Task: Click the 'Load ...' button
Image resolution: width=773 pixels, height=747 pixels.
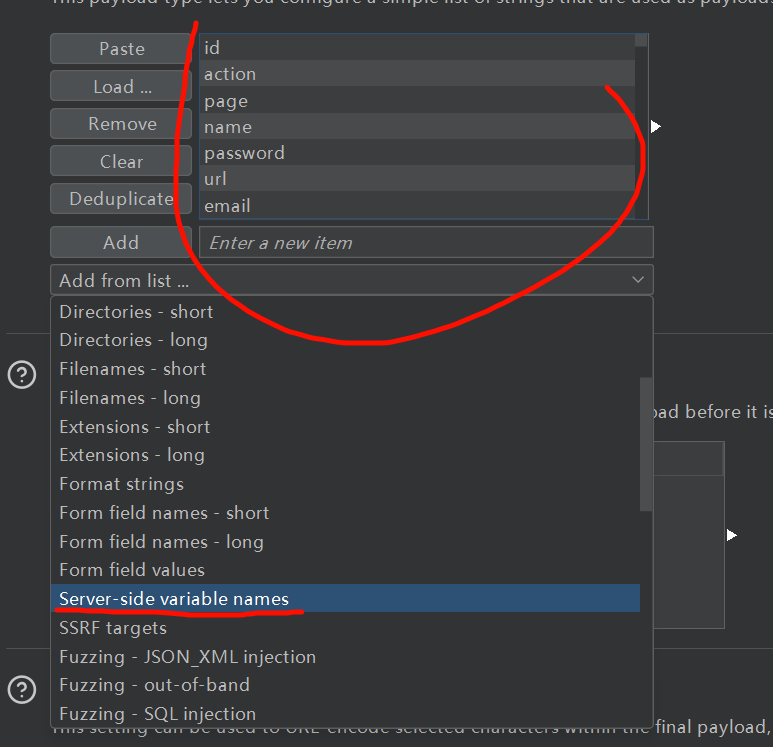Action: coord(122,87)
